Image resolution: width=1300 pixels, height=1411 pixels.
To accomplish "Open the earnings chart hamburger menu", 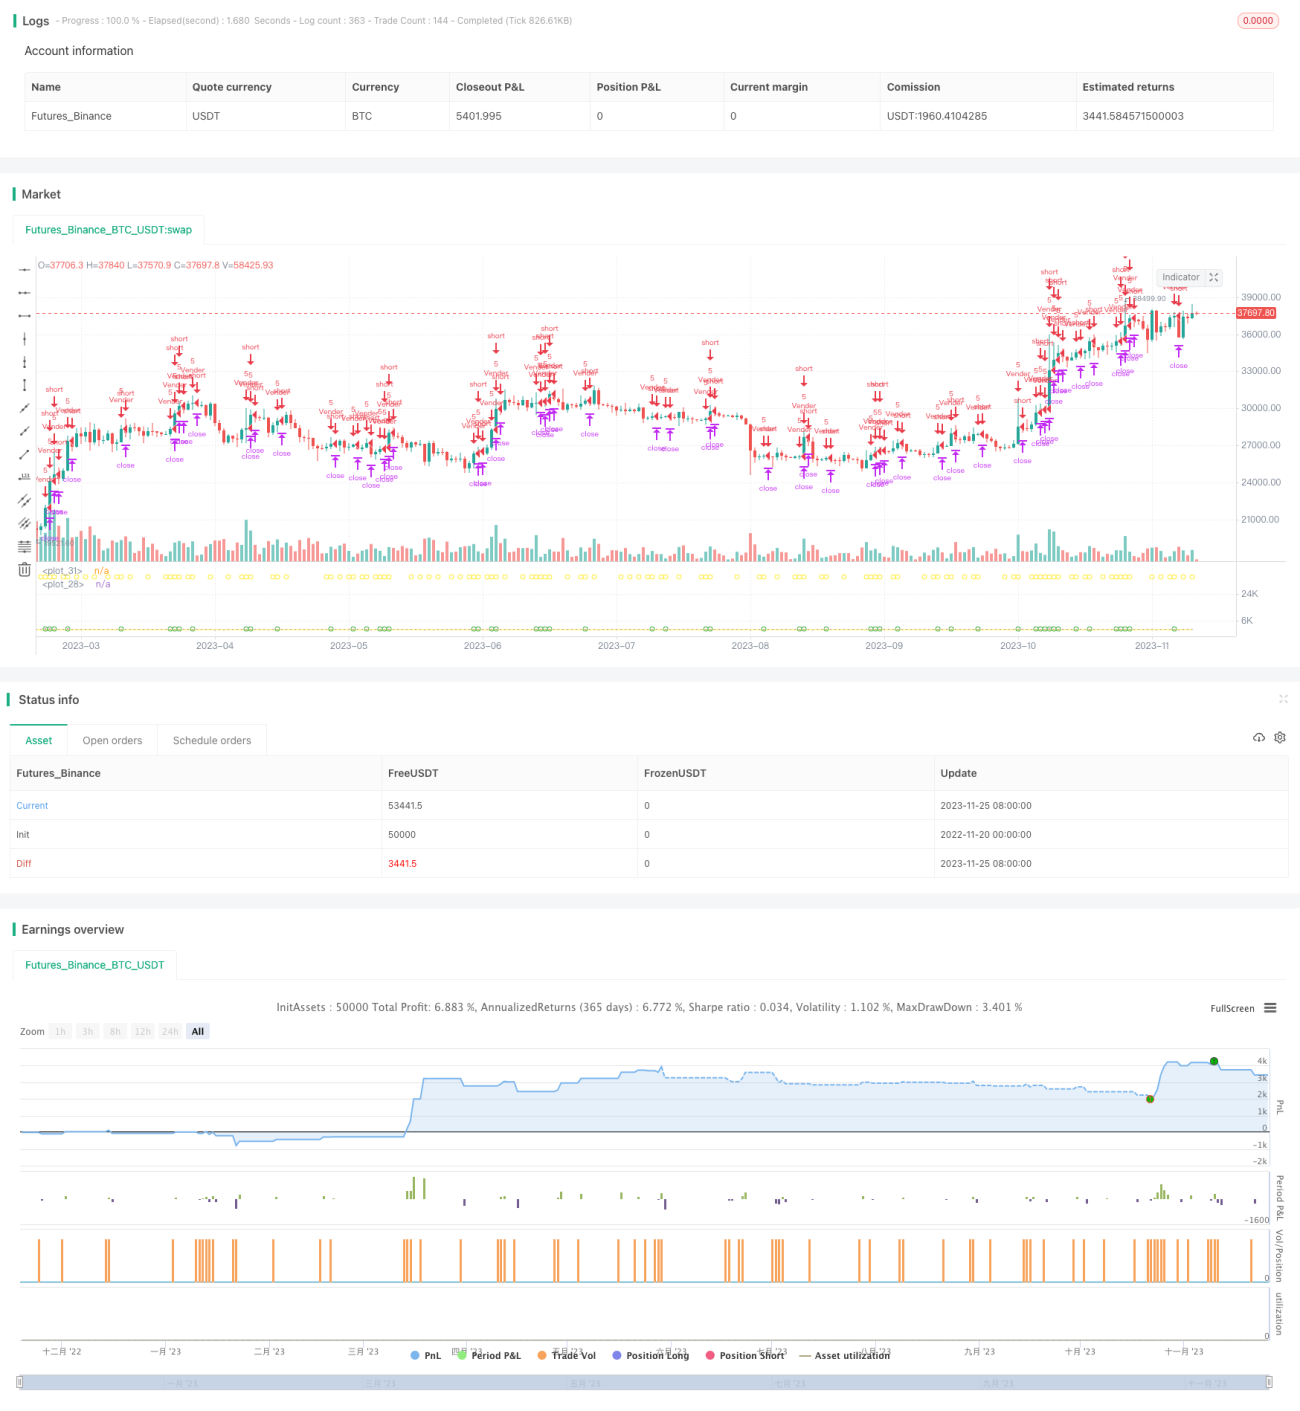I will [1270, 1008].
